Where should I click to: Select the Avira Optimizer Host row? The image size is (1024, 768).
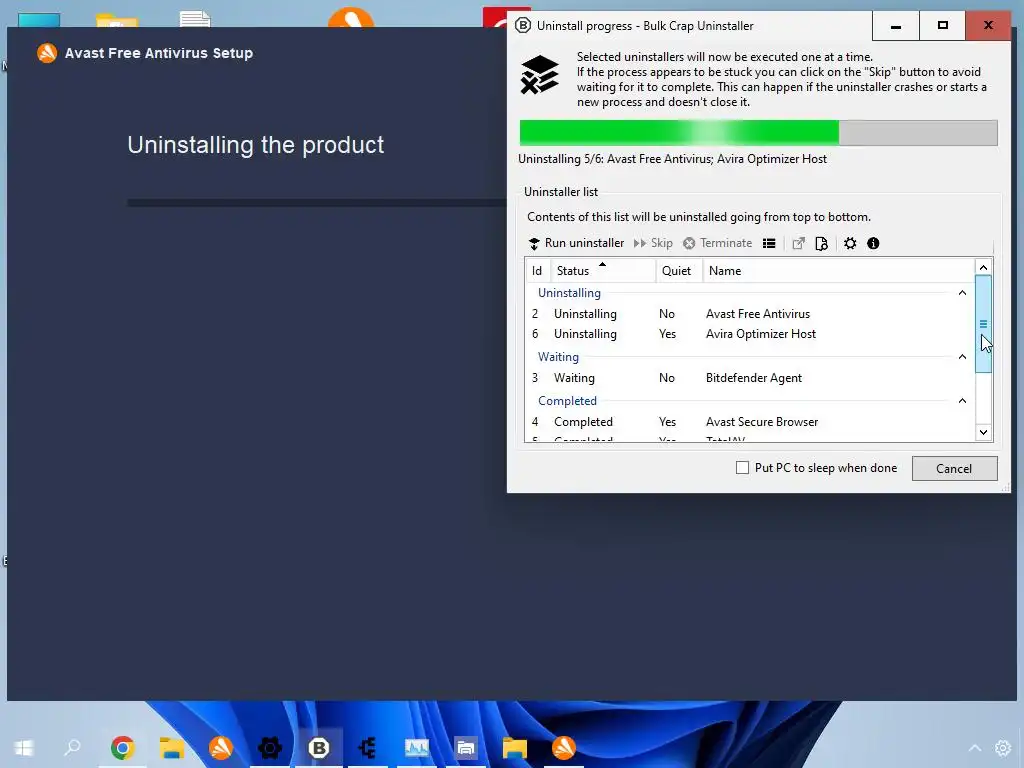(750, 334)
